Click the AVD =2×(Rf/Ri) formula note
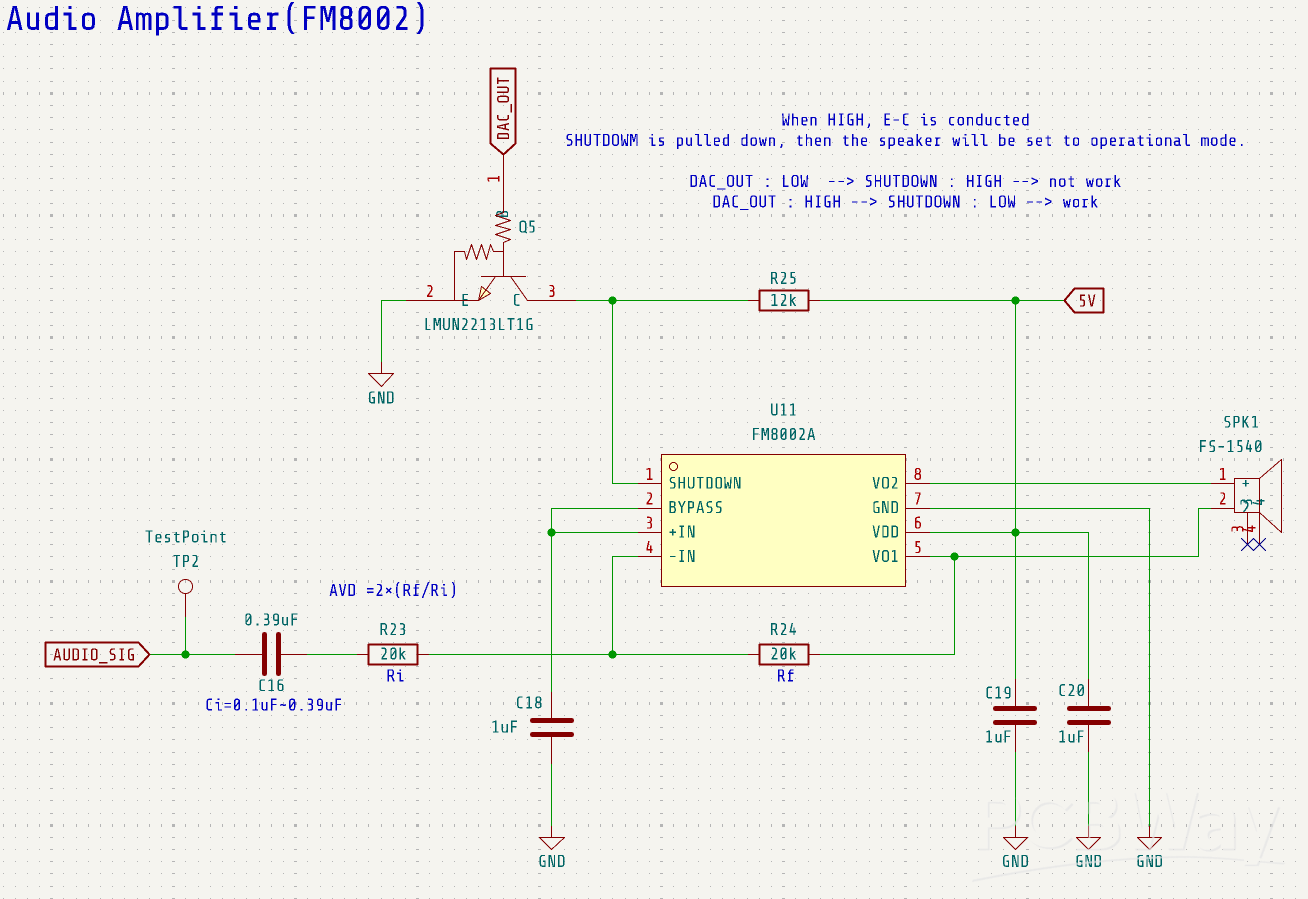This screenshot has height=899, width=1308. click(393, 591)
